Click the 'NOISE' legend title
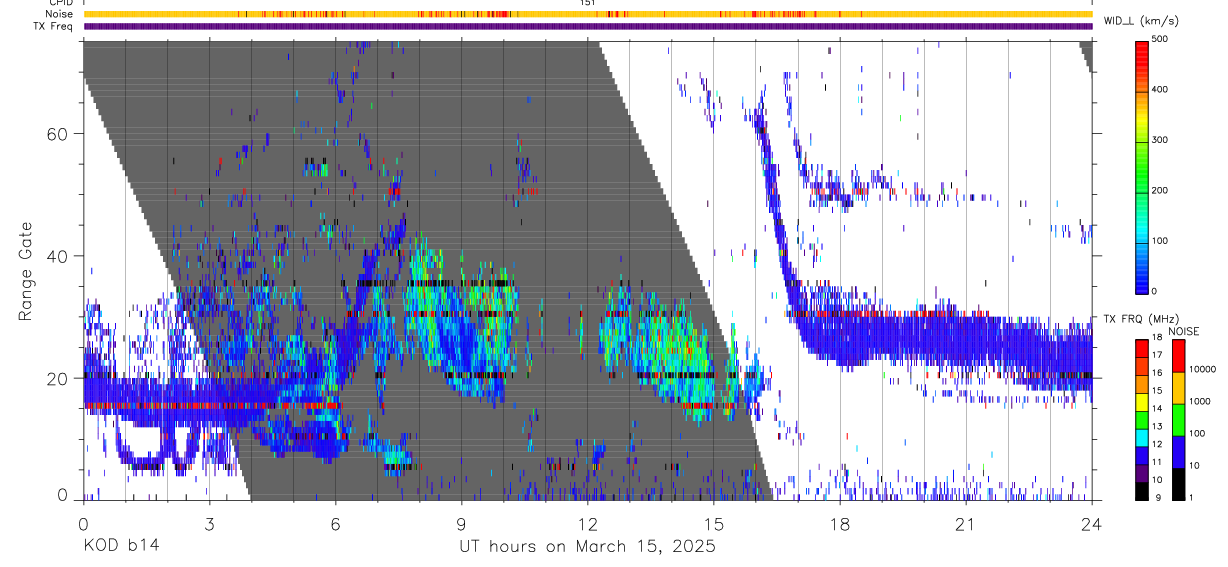Screen dimensions: 1228x567 [x=1185, y=331]
